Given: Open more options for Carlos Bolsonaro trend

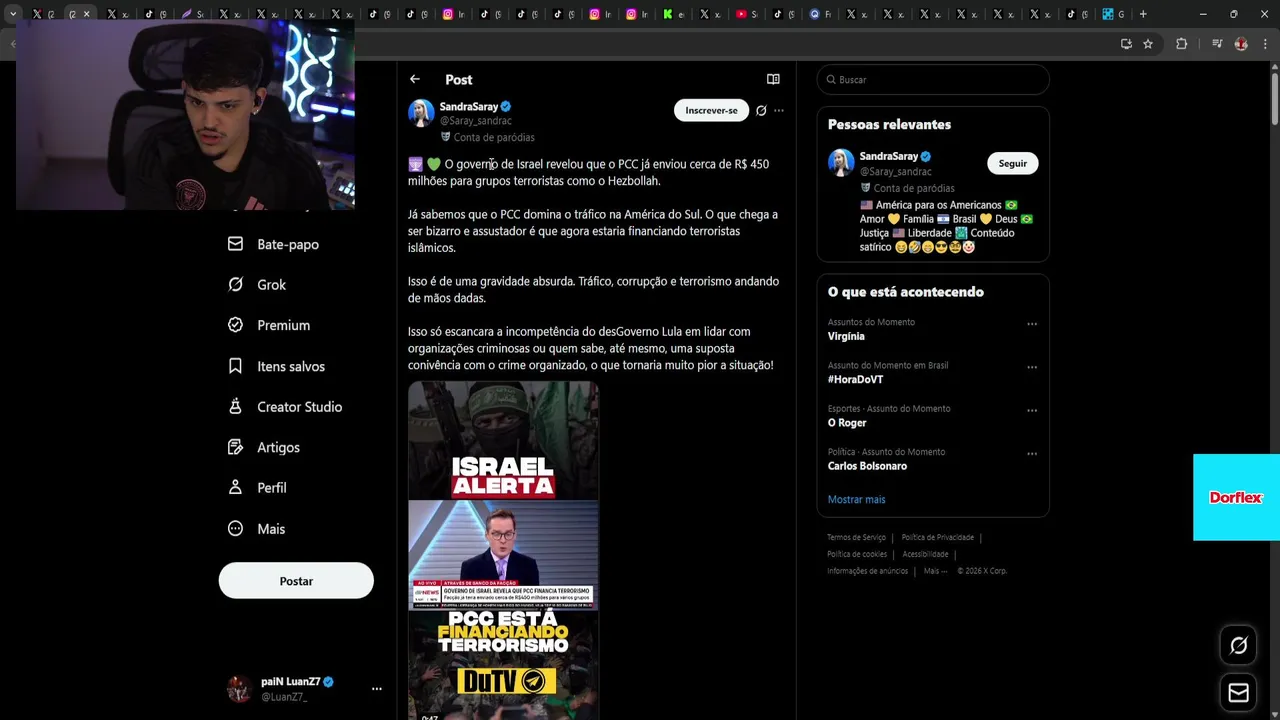Looking at the screenshot, I should (x=1032, y=454).
